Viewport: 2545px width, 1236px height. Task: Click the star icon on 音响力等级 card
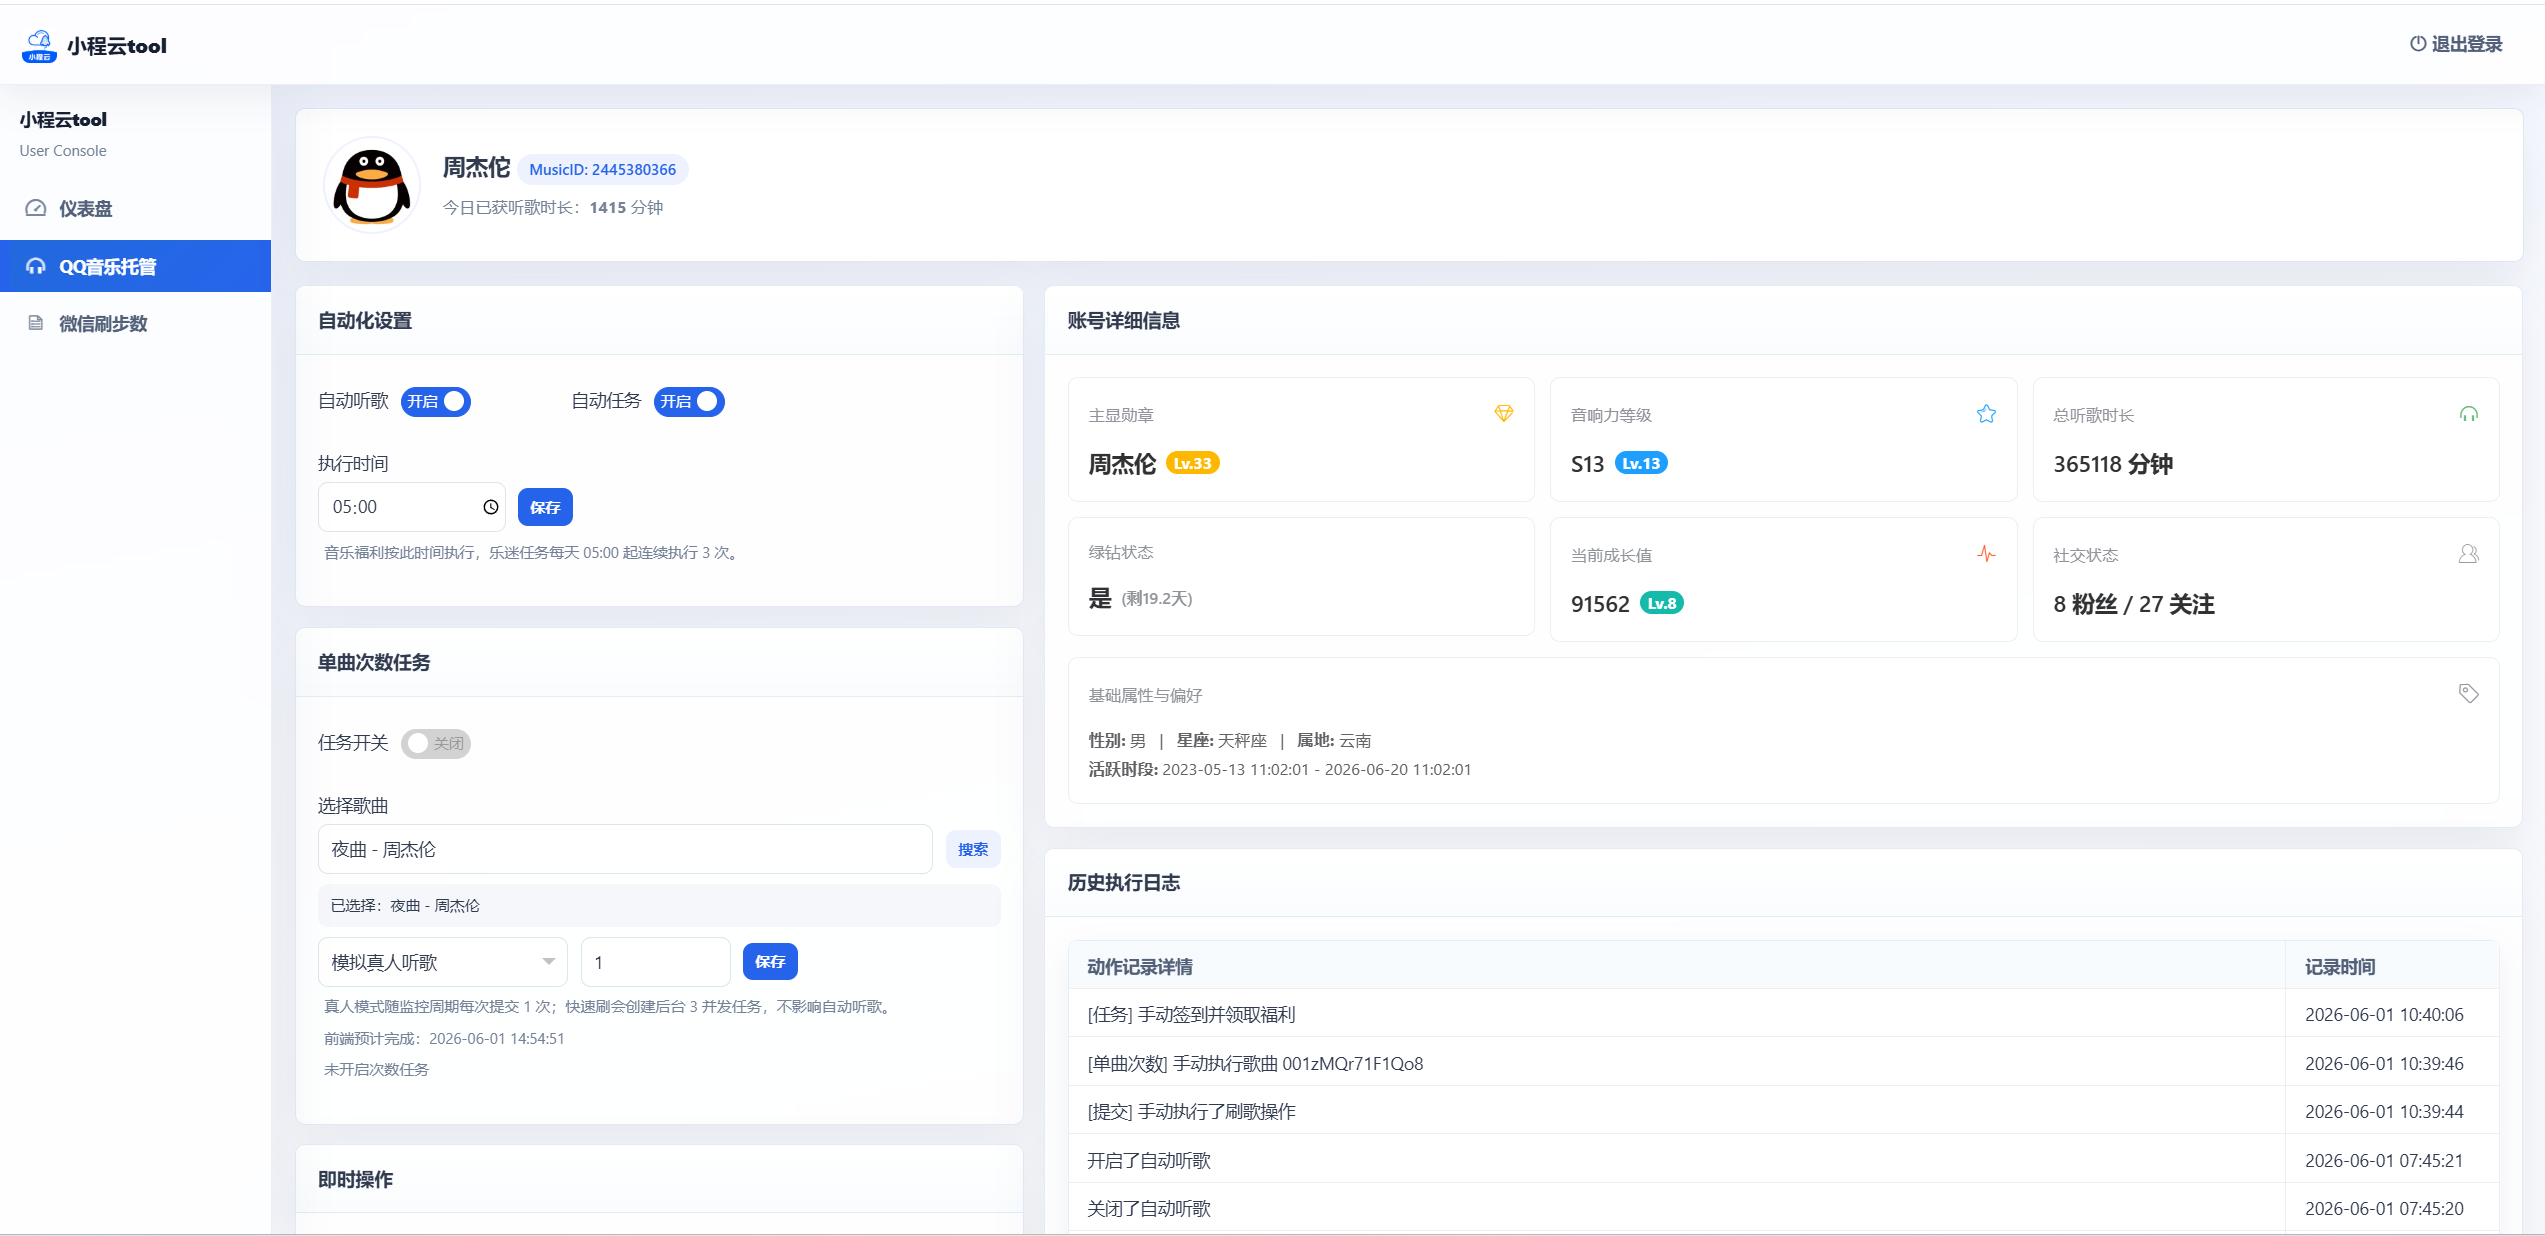click(1986, 414)
